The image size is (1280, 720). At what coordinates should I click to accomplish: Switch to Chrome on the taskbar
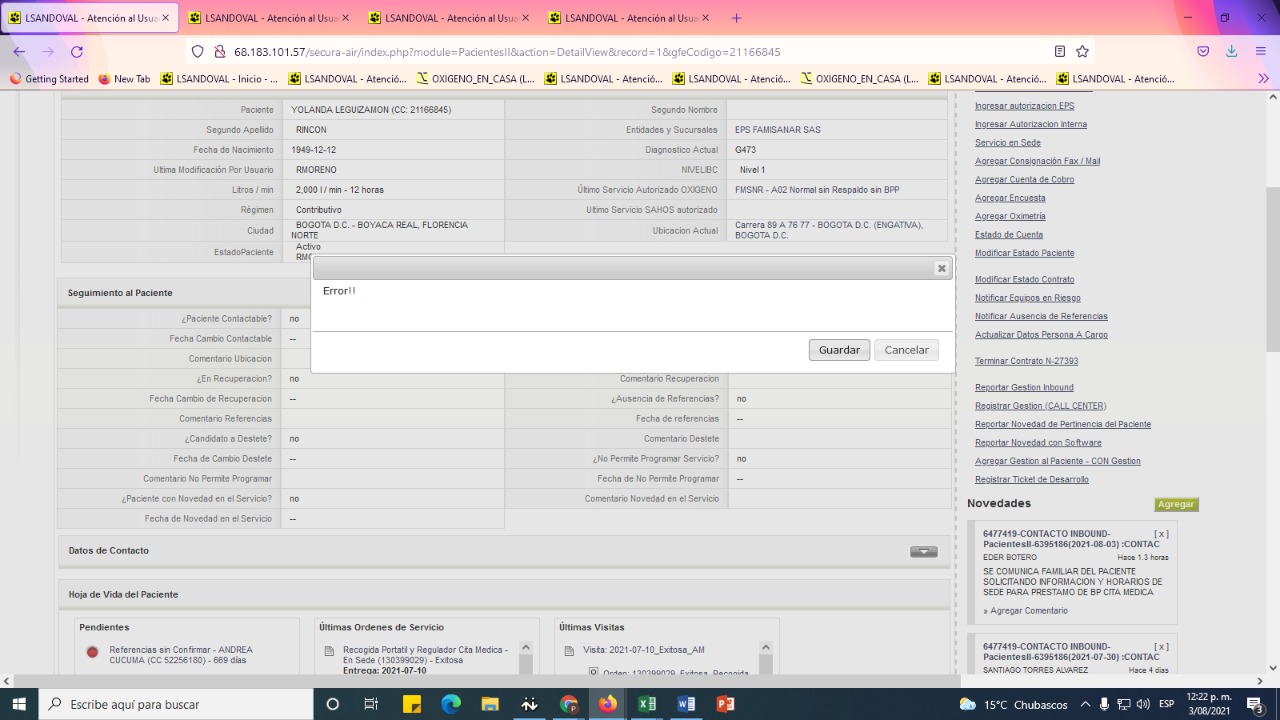tap(568, 704)
